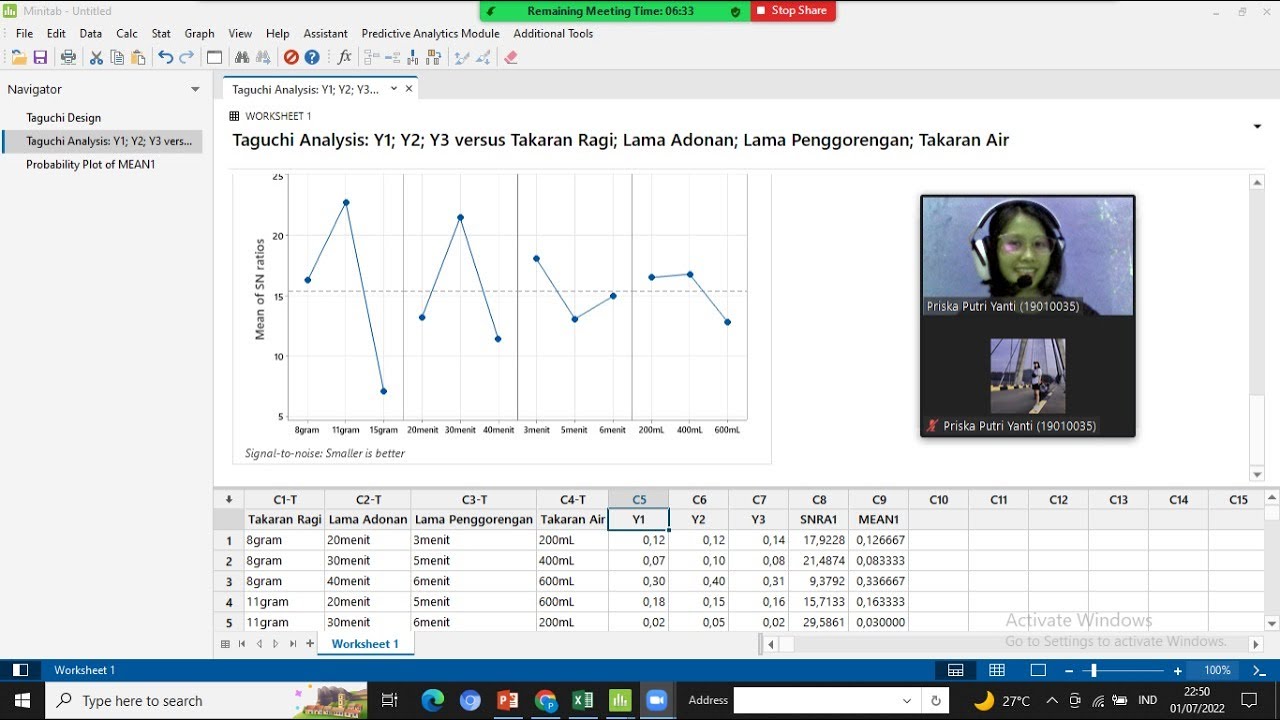Open the Stat menu
Viewport: 1280px width, 720px height.
(161, 33)
